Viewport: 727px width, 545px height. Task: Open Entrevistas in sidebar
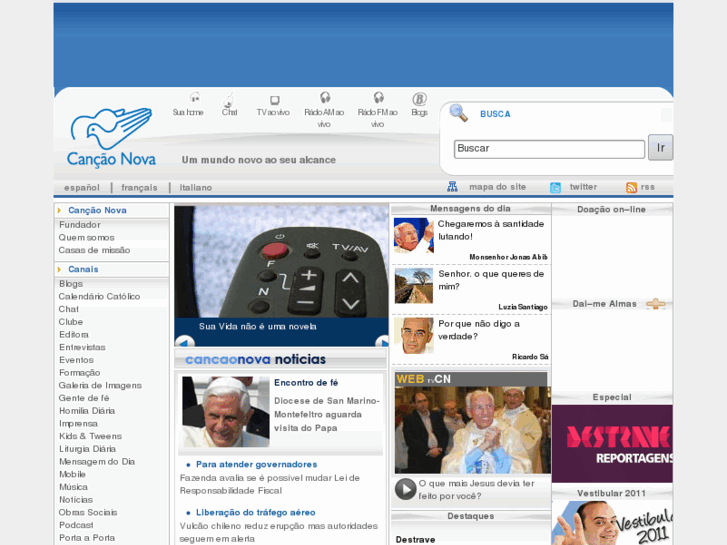[82, 347]
